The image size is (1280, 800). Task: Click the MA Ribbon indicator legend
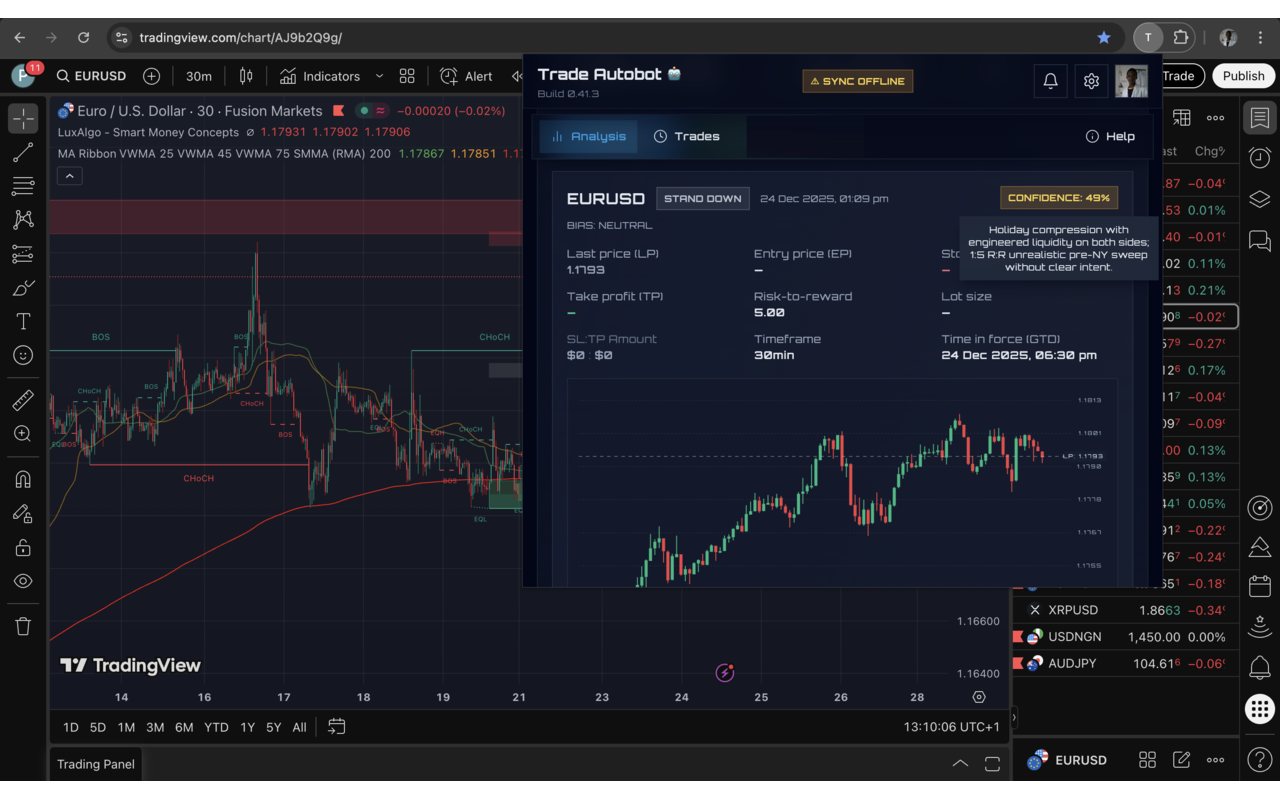tap(224, 154)
